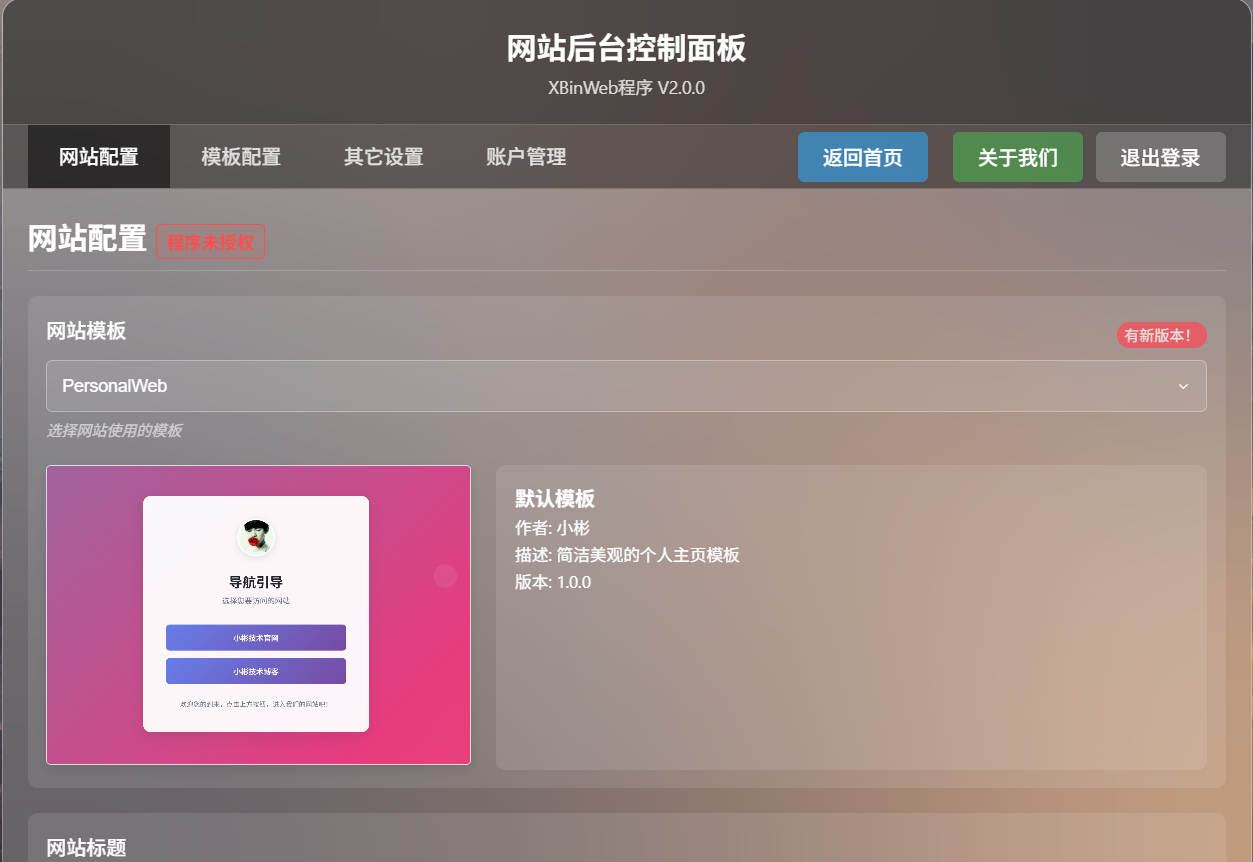Click the 有新版本！ update badge
This screenshot has height=862, width=1253.
pyautogui.click(x=1161, y=336)
